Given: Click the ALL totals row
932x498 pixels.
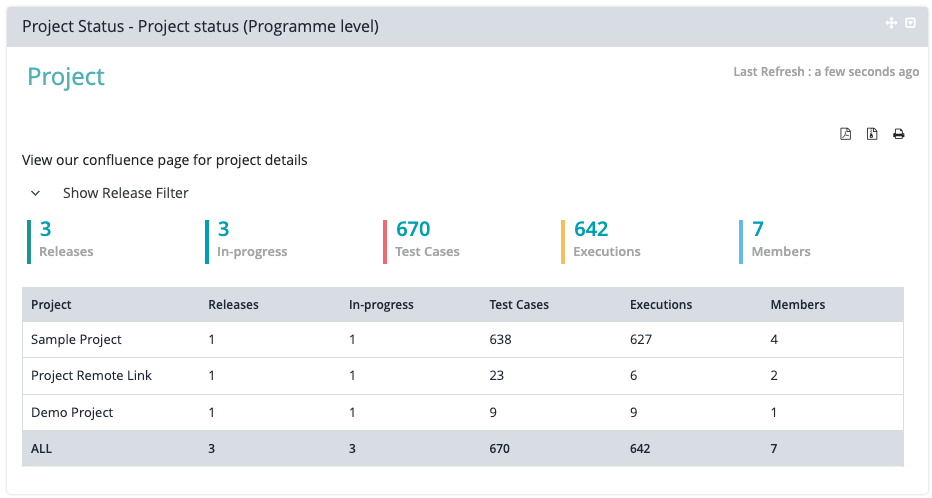Looking at the screenshot, I should [41, 449].
